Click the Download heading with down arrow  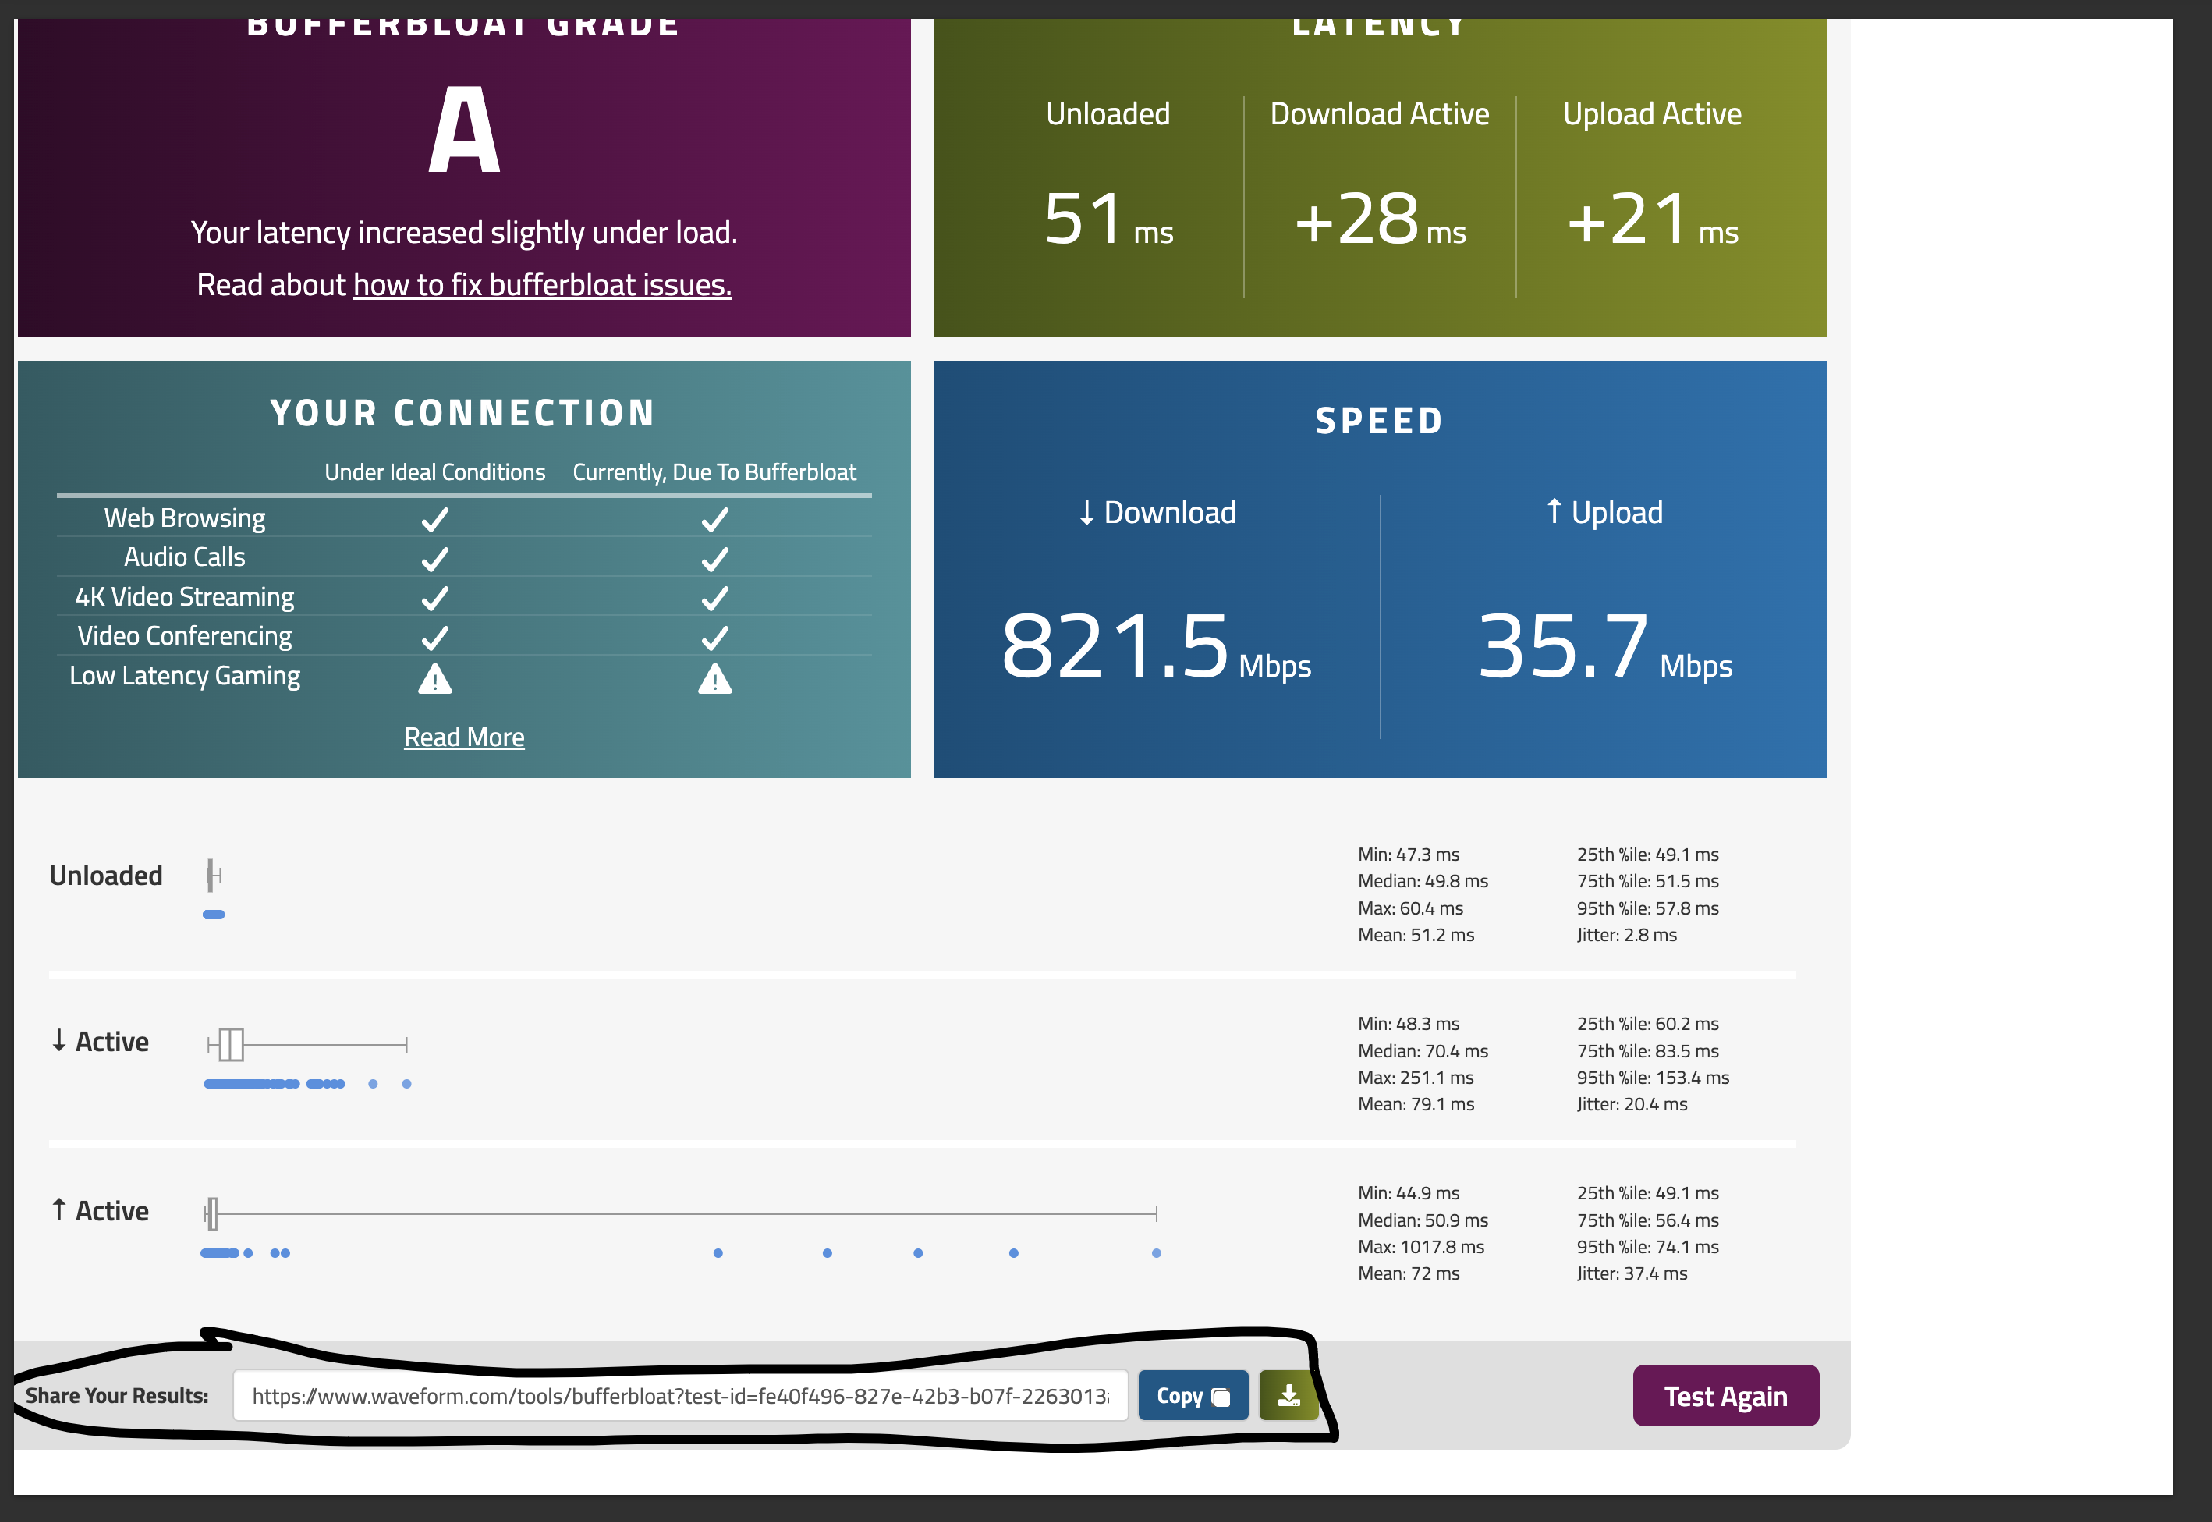[x=1156, y=513]
